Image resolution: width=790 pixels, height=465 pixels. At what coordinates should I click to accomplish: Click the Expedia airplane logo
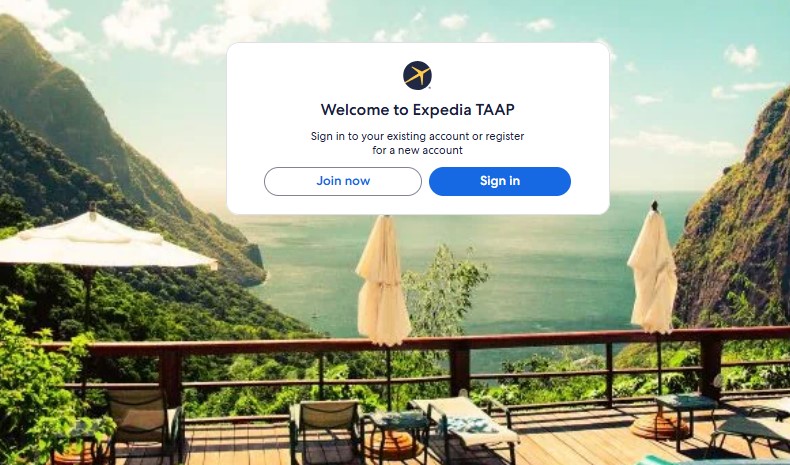(417, 76)
